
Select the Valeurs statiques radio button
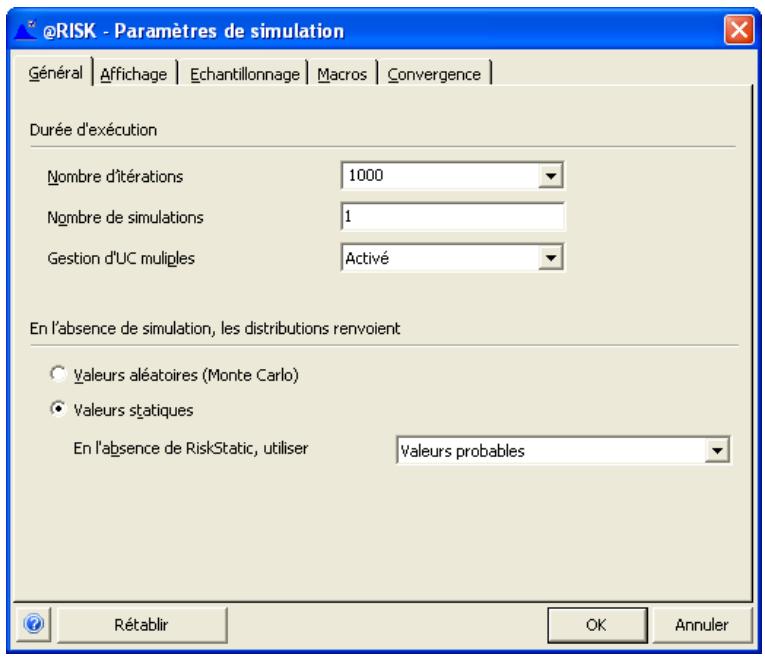59,408
